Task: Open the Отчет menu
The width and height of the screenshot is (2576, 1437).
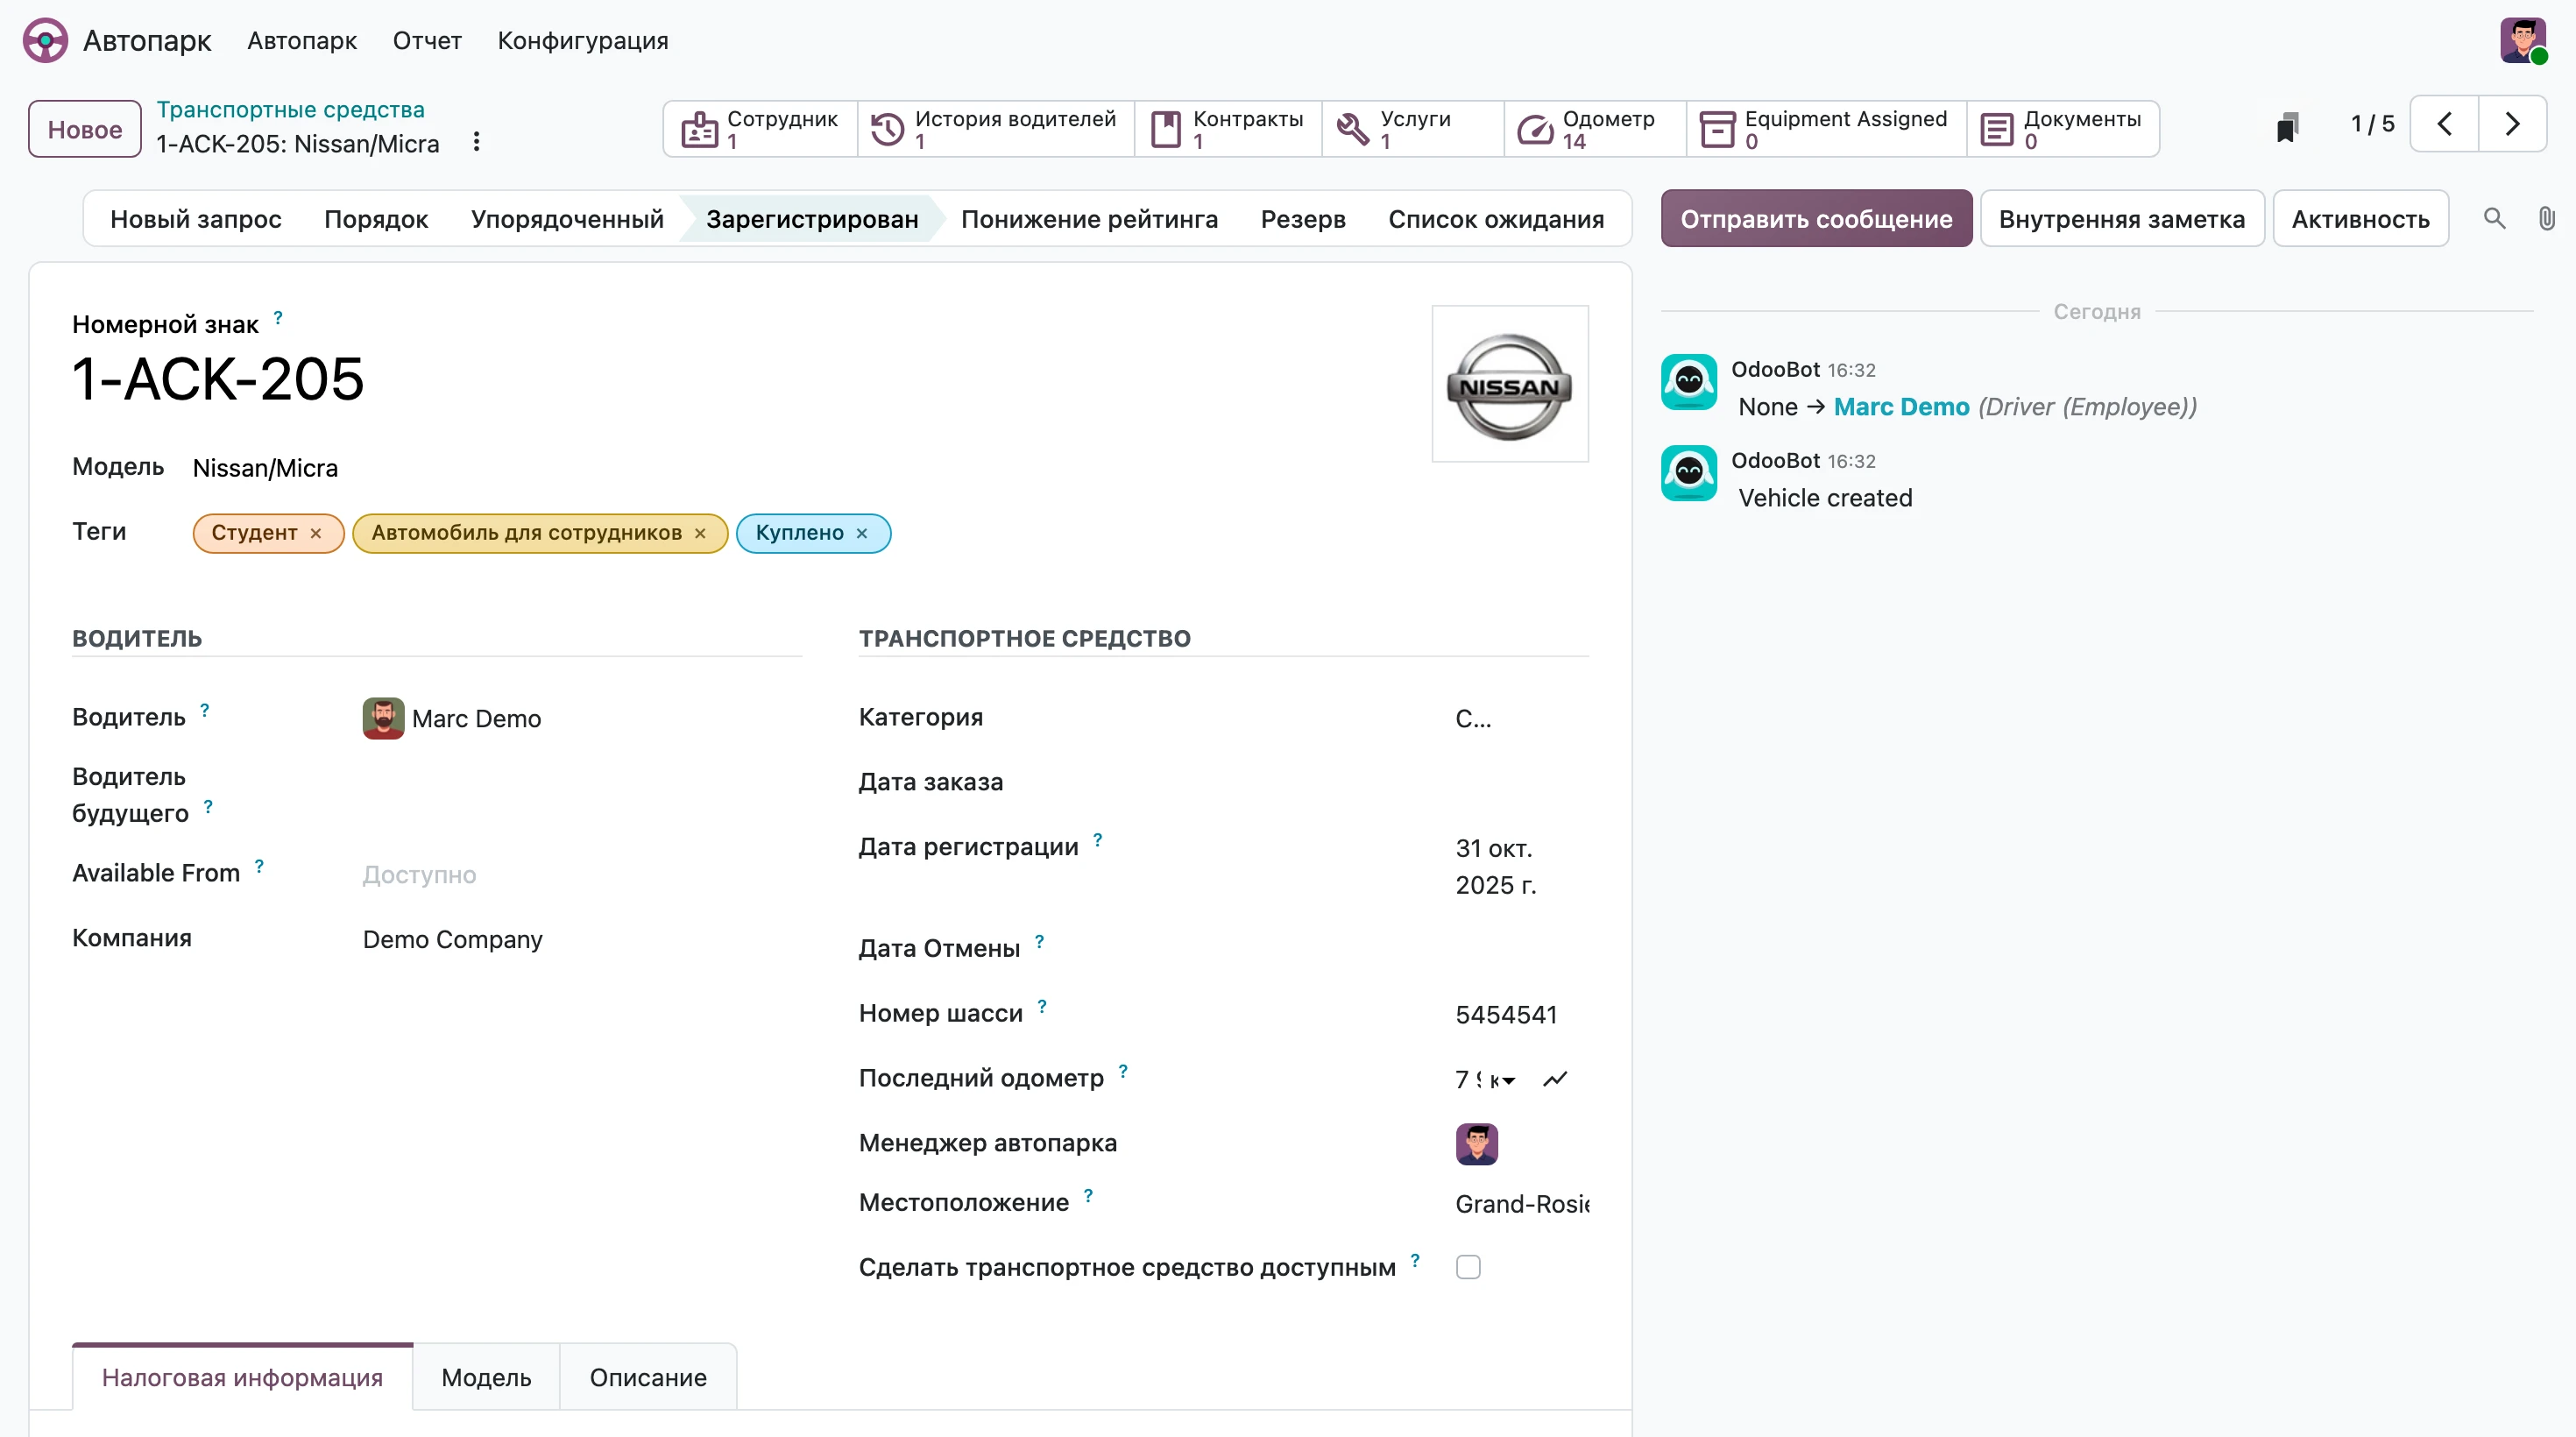Action: 427,41
